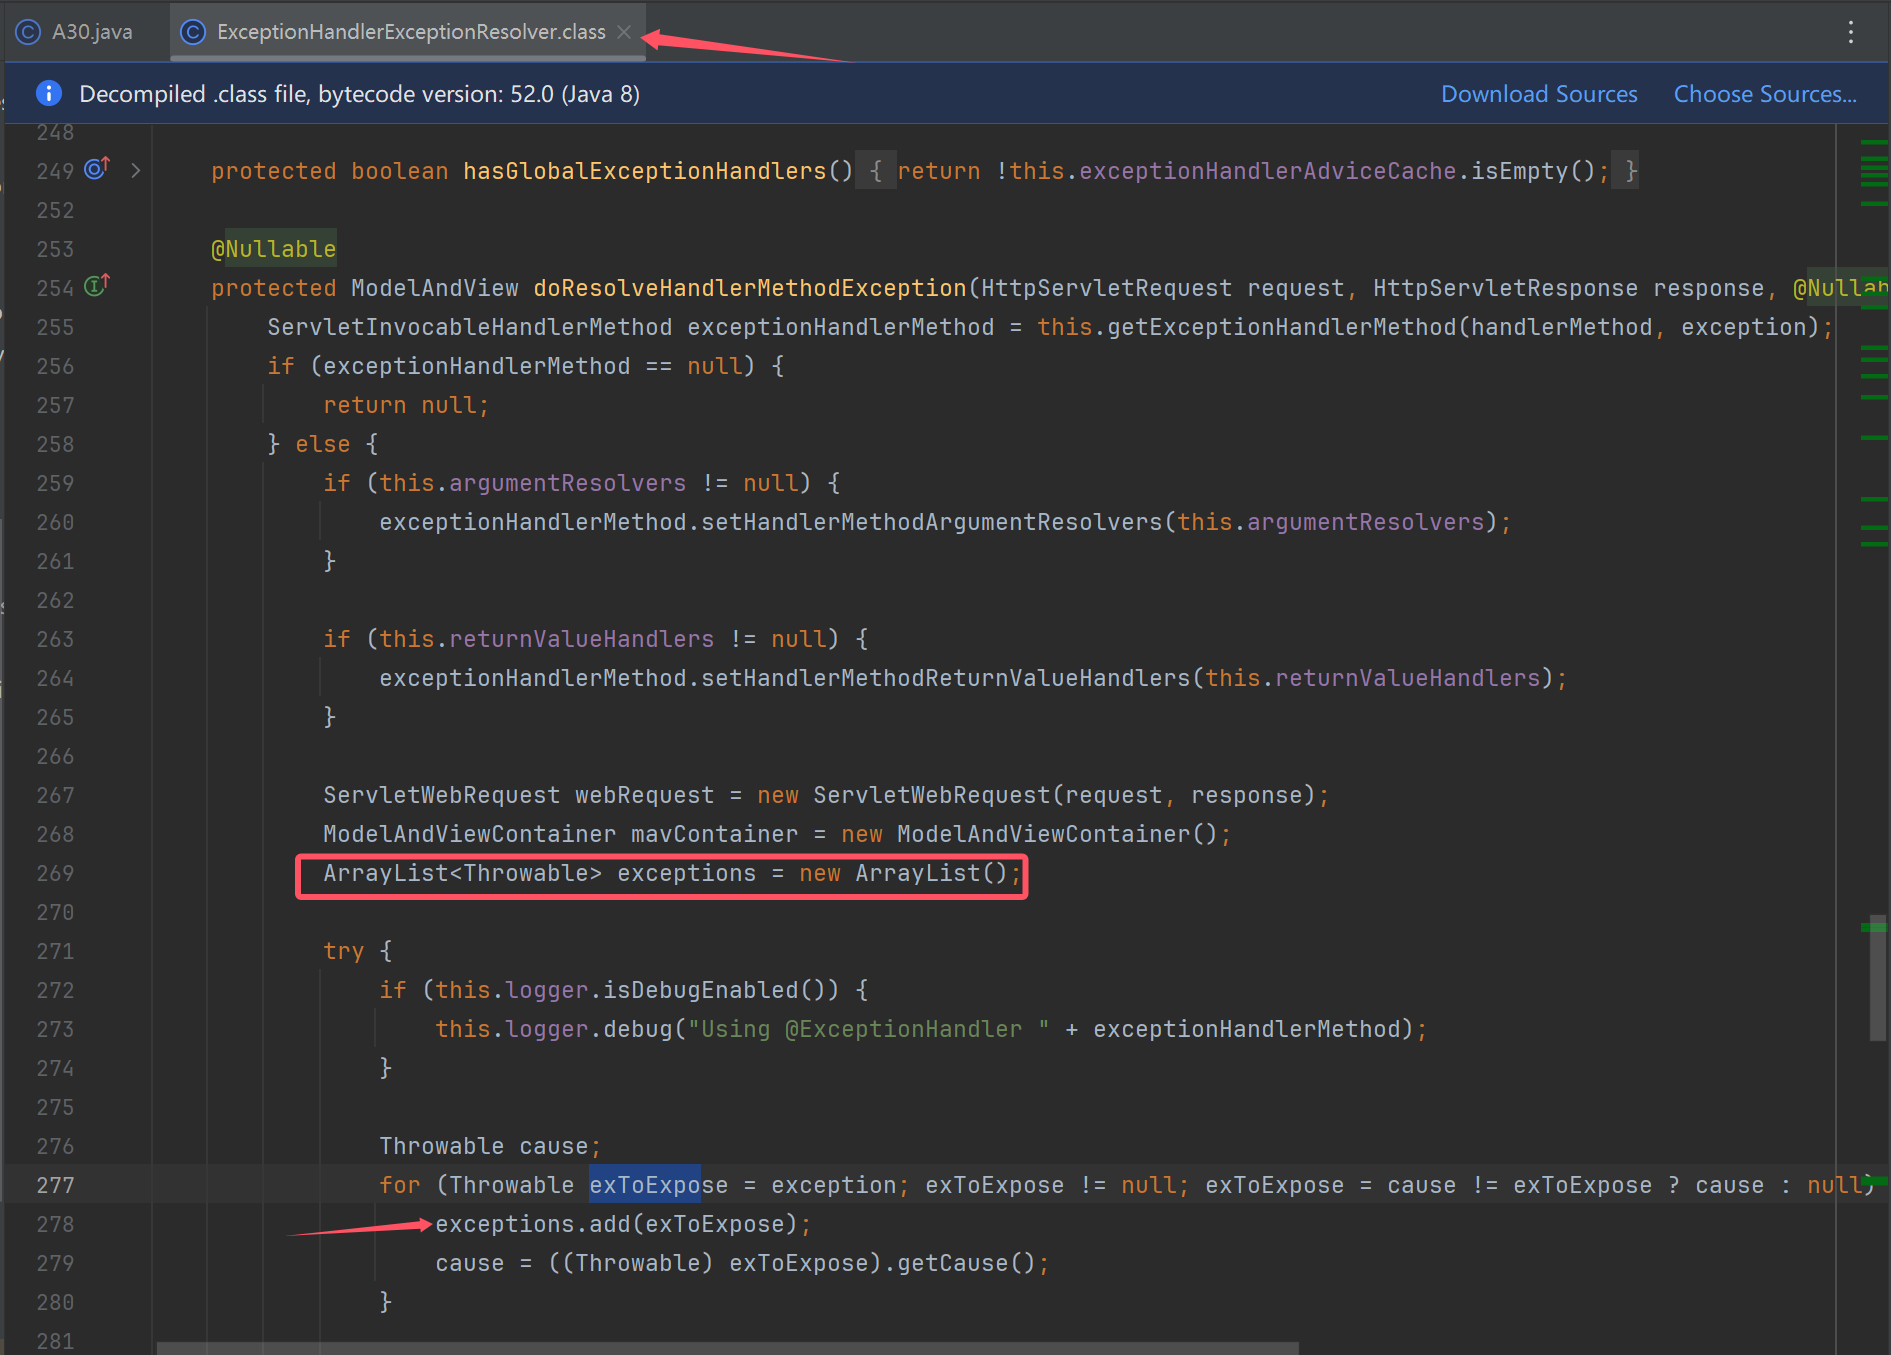Click the Download Sources link
The width and height of the screenshot is (1891, 1355).
1539,94
